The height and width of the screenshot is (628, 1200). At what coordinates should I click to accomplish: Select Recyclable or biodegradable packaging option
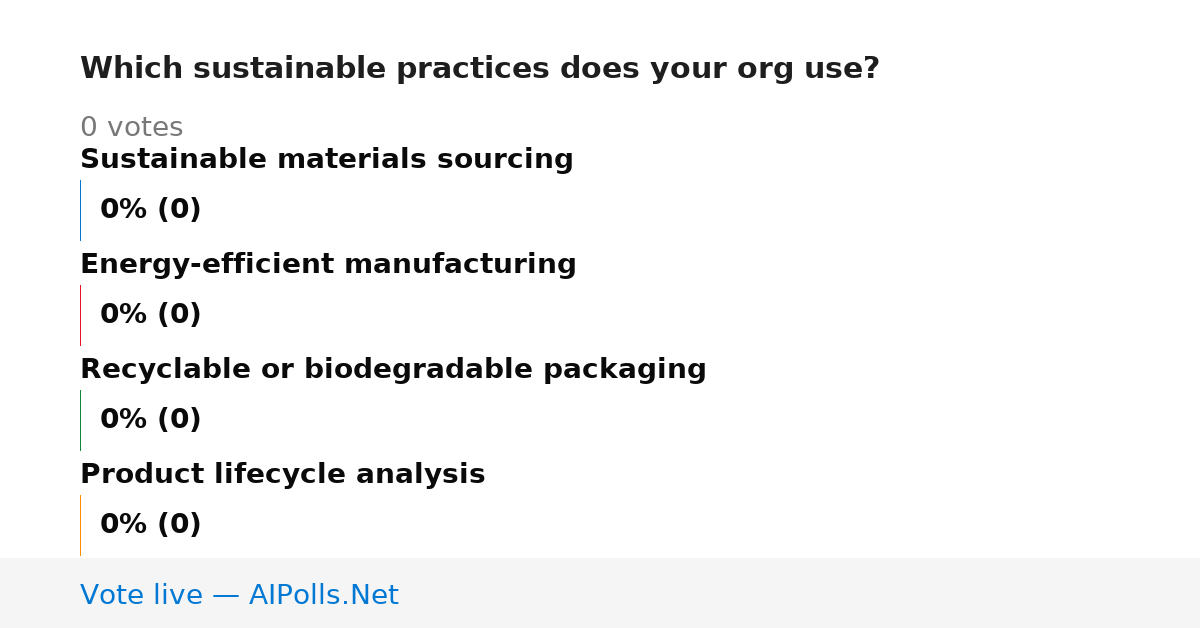coord(393,370)
